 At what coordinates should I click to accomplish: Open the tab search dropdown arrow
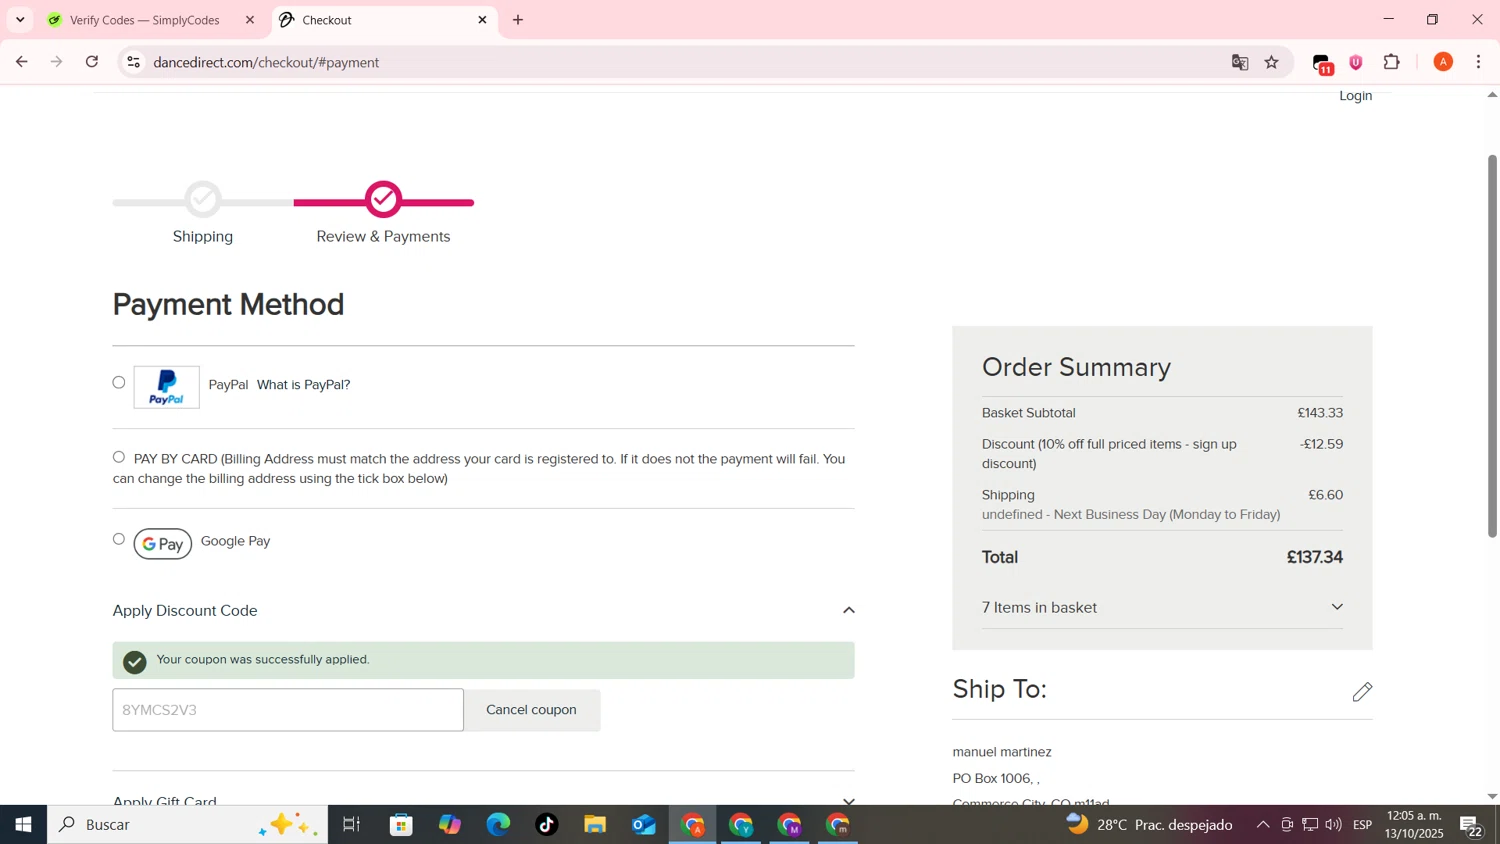click(20, 20)
